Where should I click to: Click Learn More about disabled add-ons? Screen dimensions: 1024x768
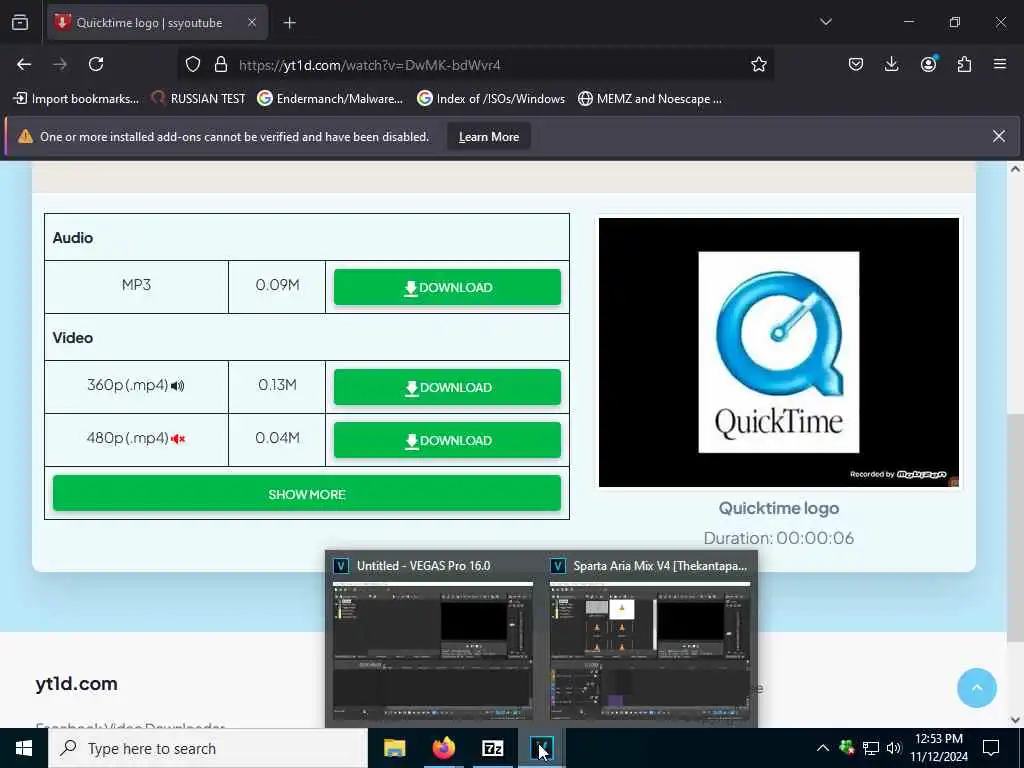point(488,136)
